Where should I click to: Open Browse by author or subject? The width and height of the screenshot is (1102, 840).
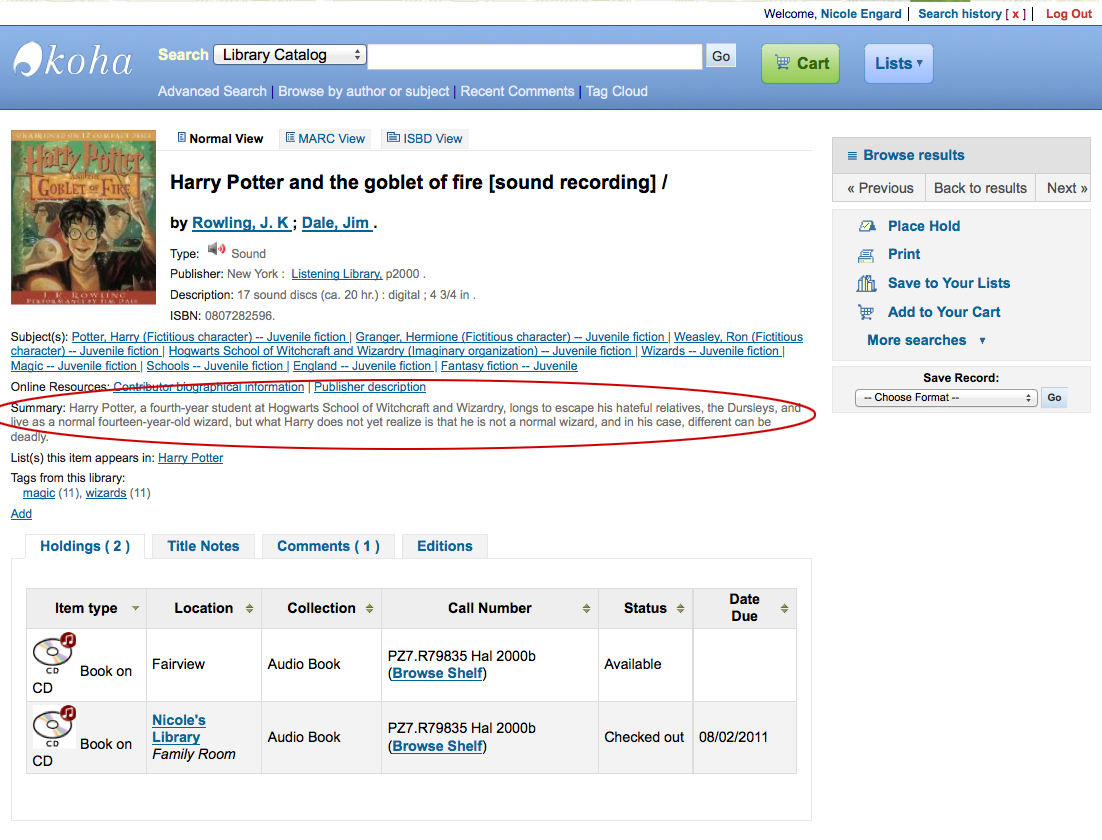coord(363,91)
